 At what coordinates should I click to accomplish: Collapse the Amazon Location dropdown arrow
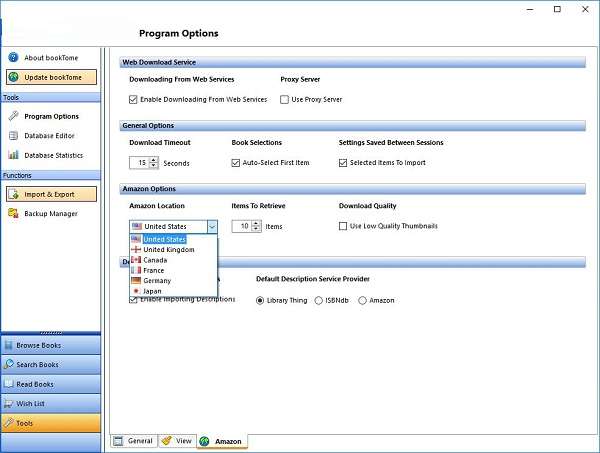coord(212,226)
